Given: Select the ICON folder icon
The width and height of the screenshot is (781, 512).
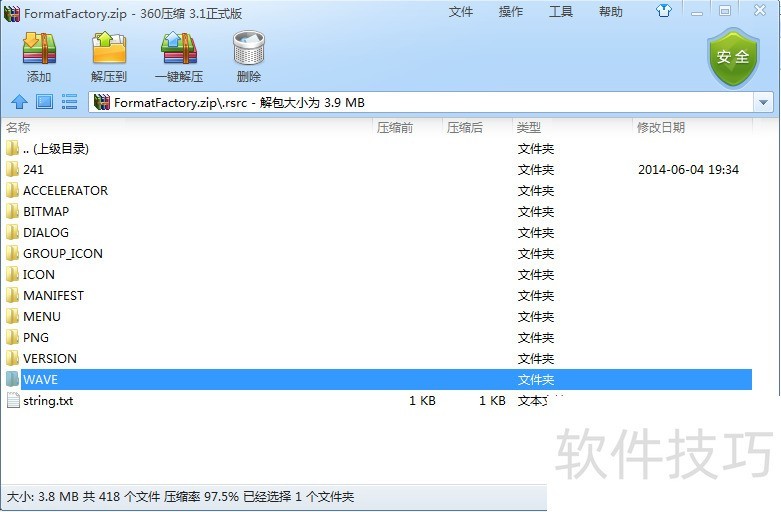Looking at the screenshot, I should point(12,274).
